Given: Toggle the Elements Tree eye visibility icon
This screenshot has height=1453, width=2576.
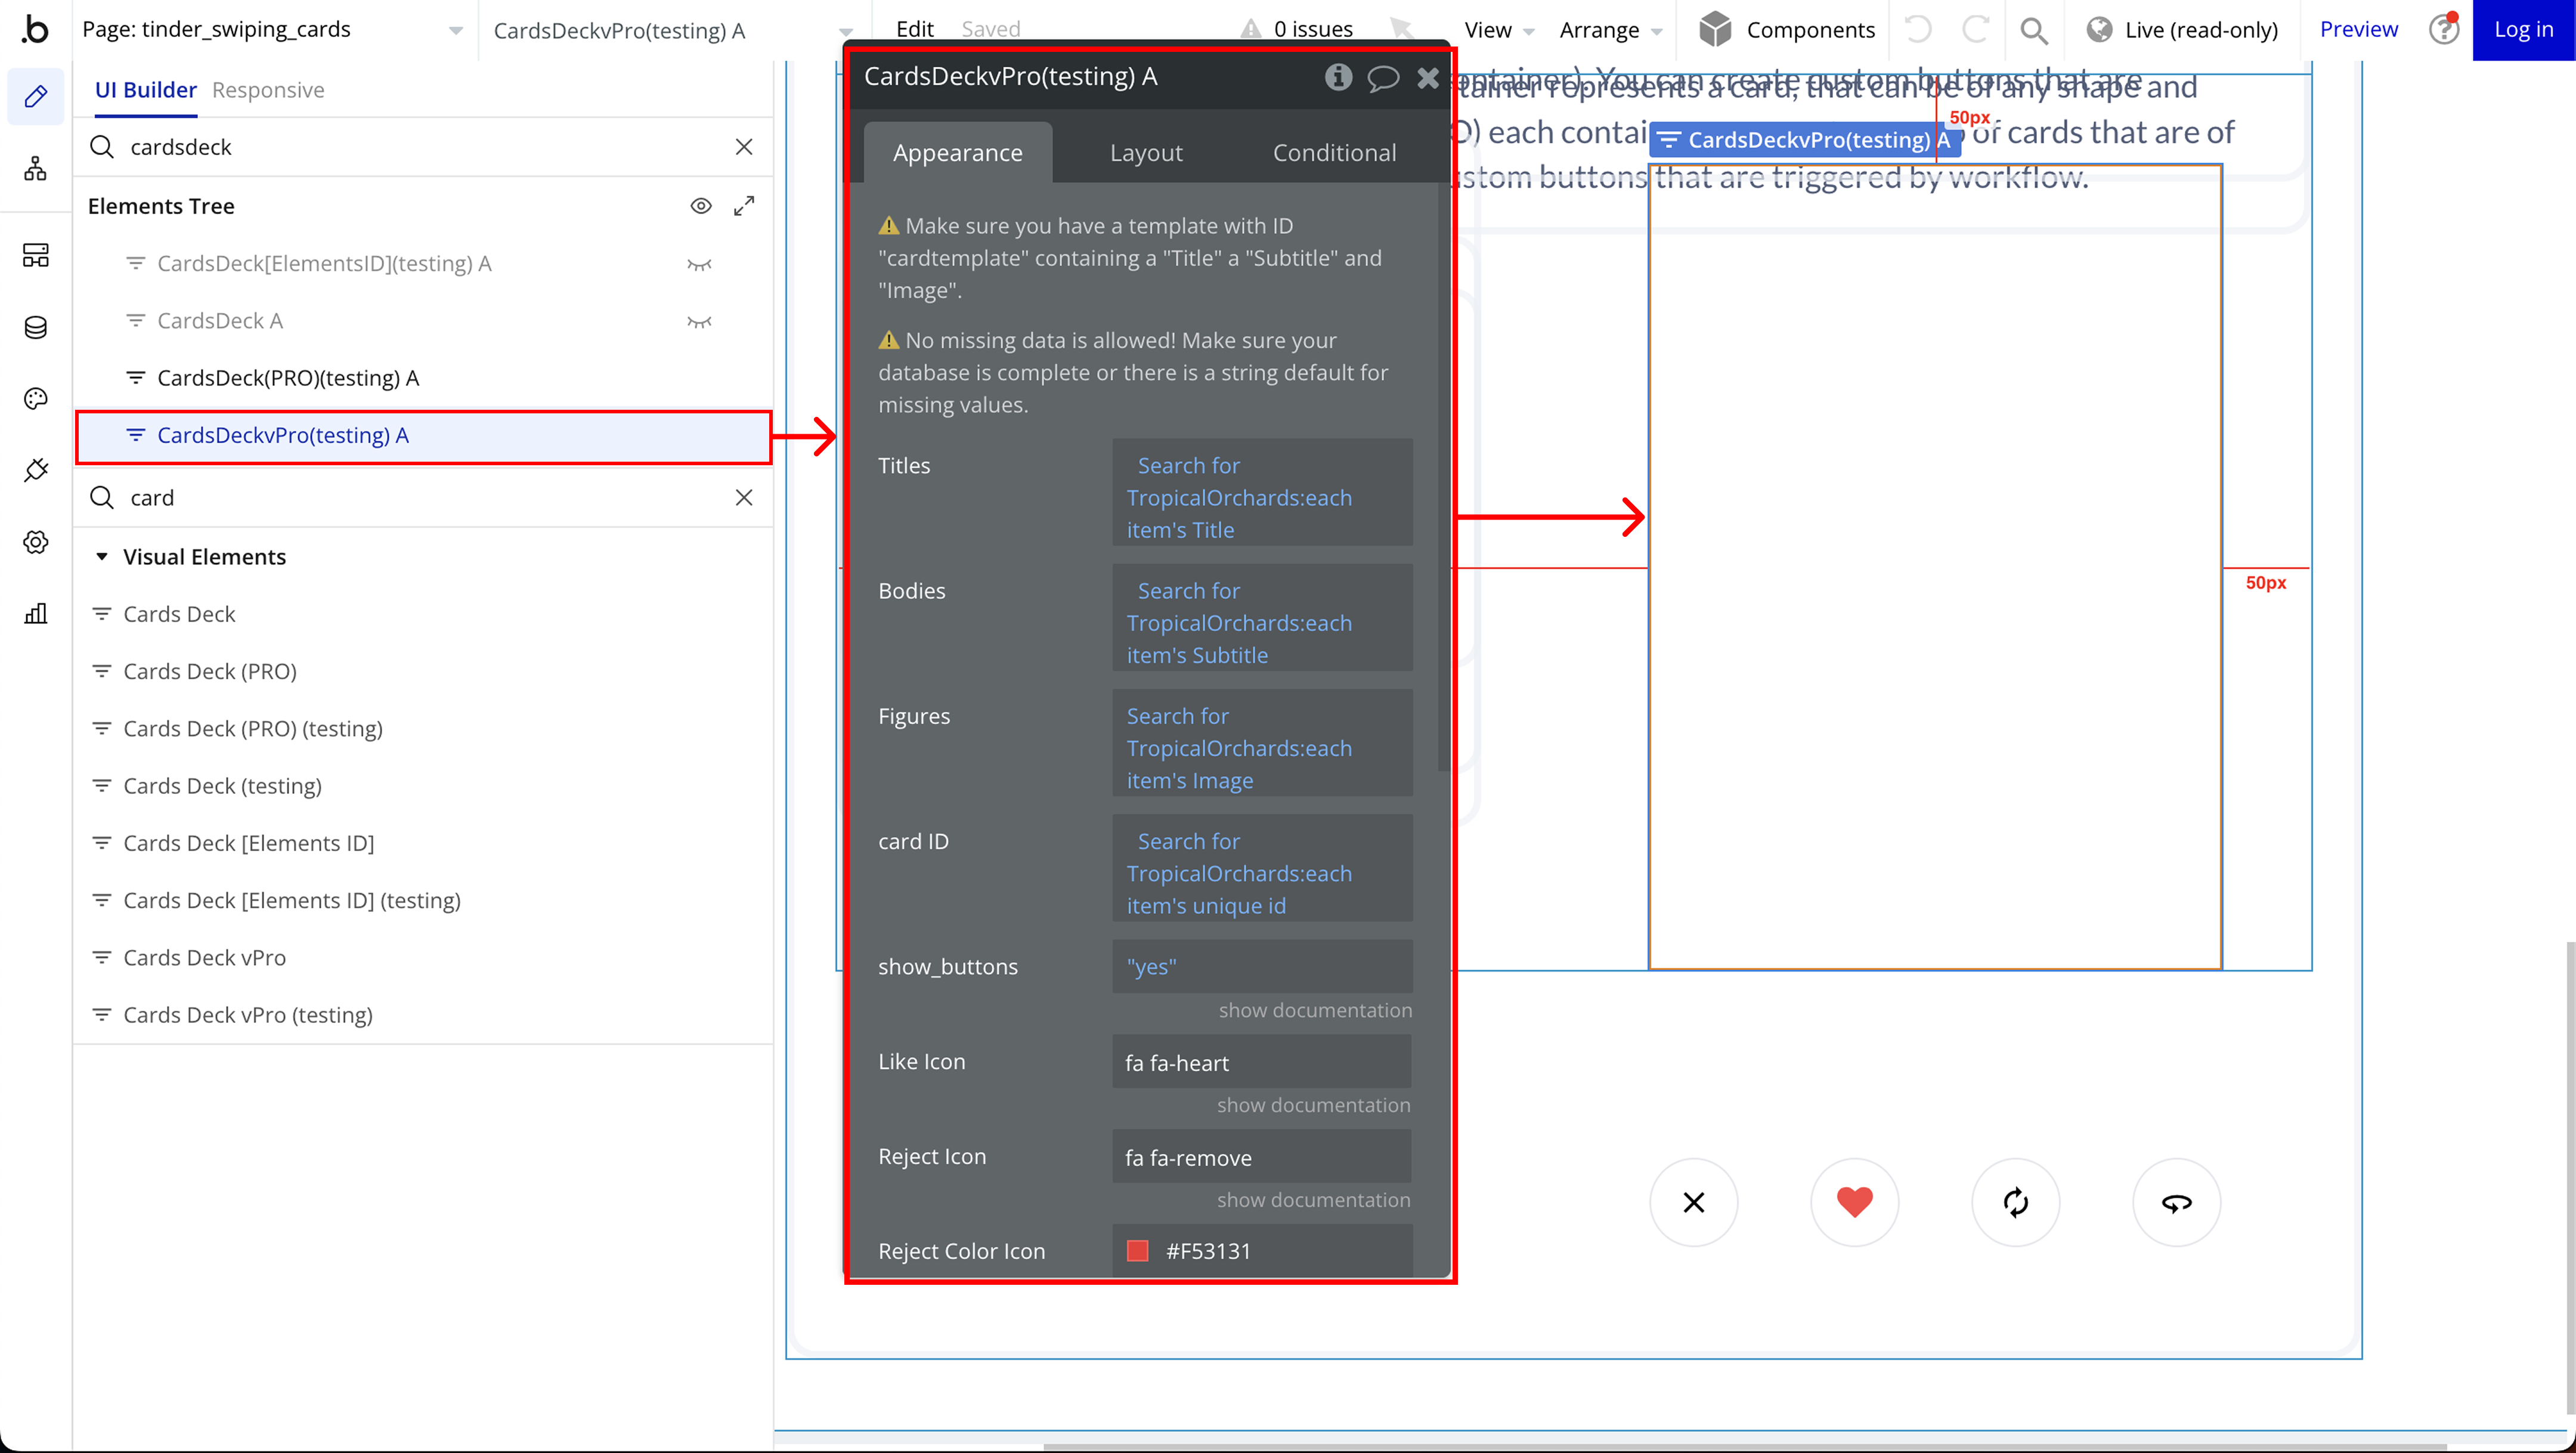Looking at the screenshot, I should [x=701, y=206].
